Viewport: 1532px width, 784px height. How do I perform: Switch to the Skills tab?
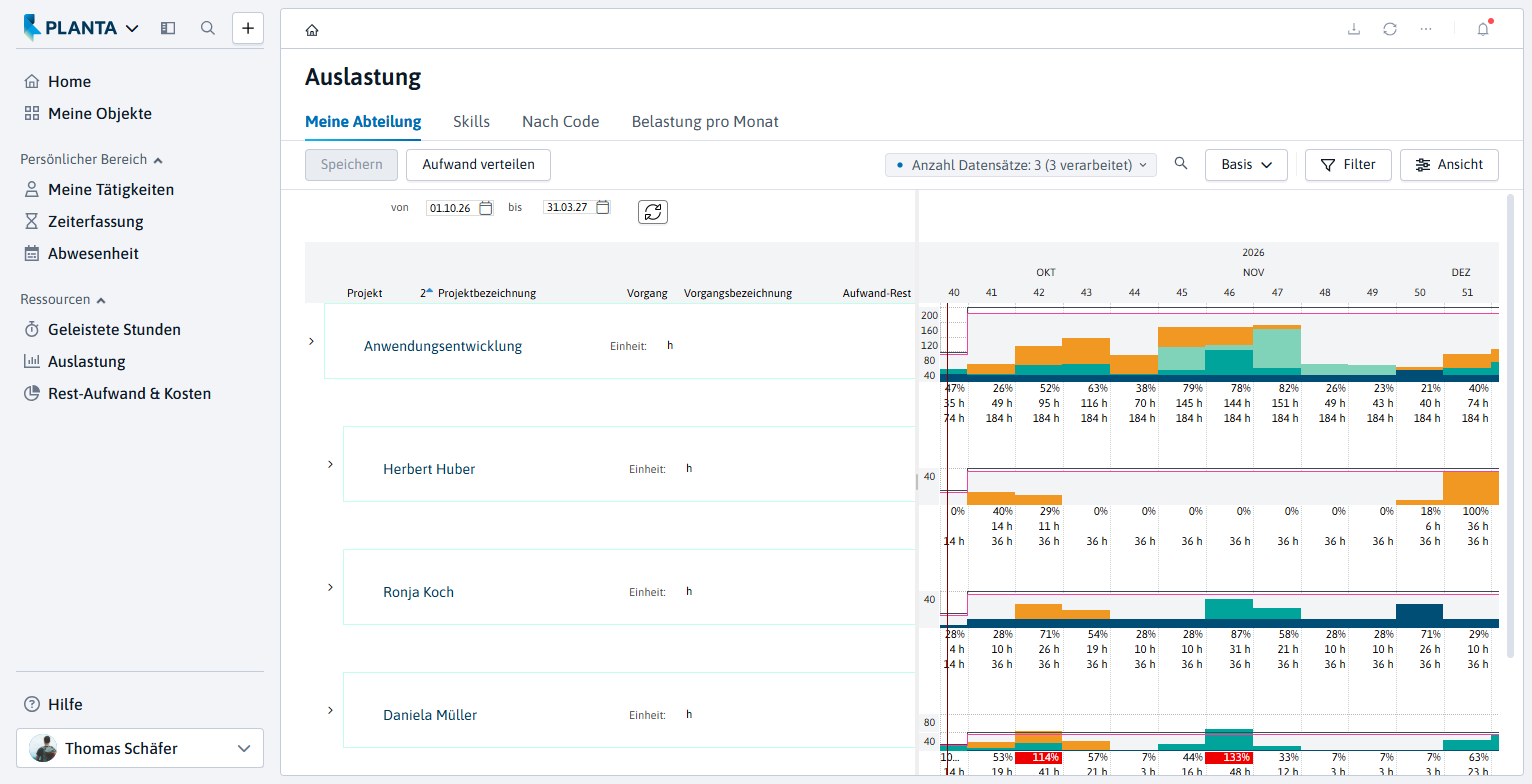coord(471,122)
